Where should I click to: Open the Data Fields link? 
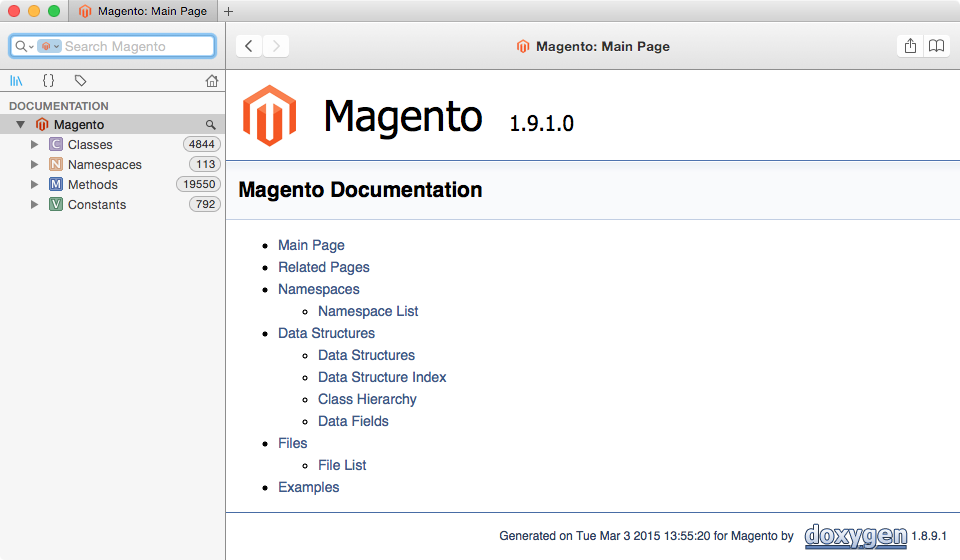coord(353,422)
